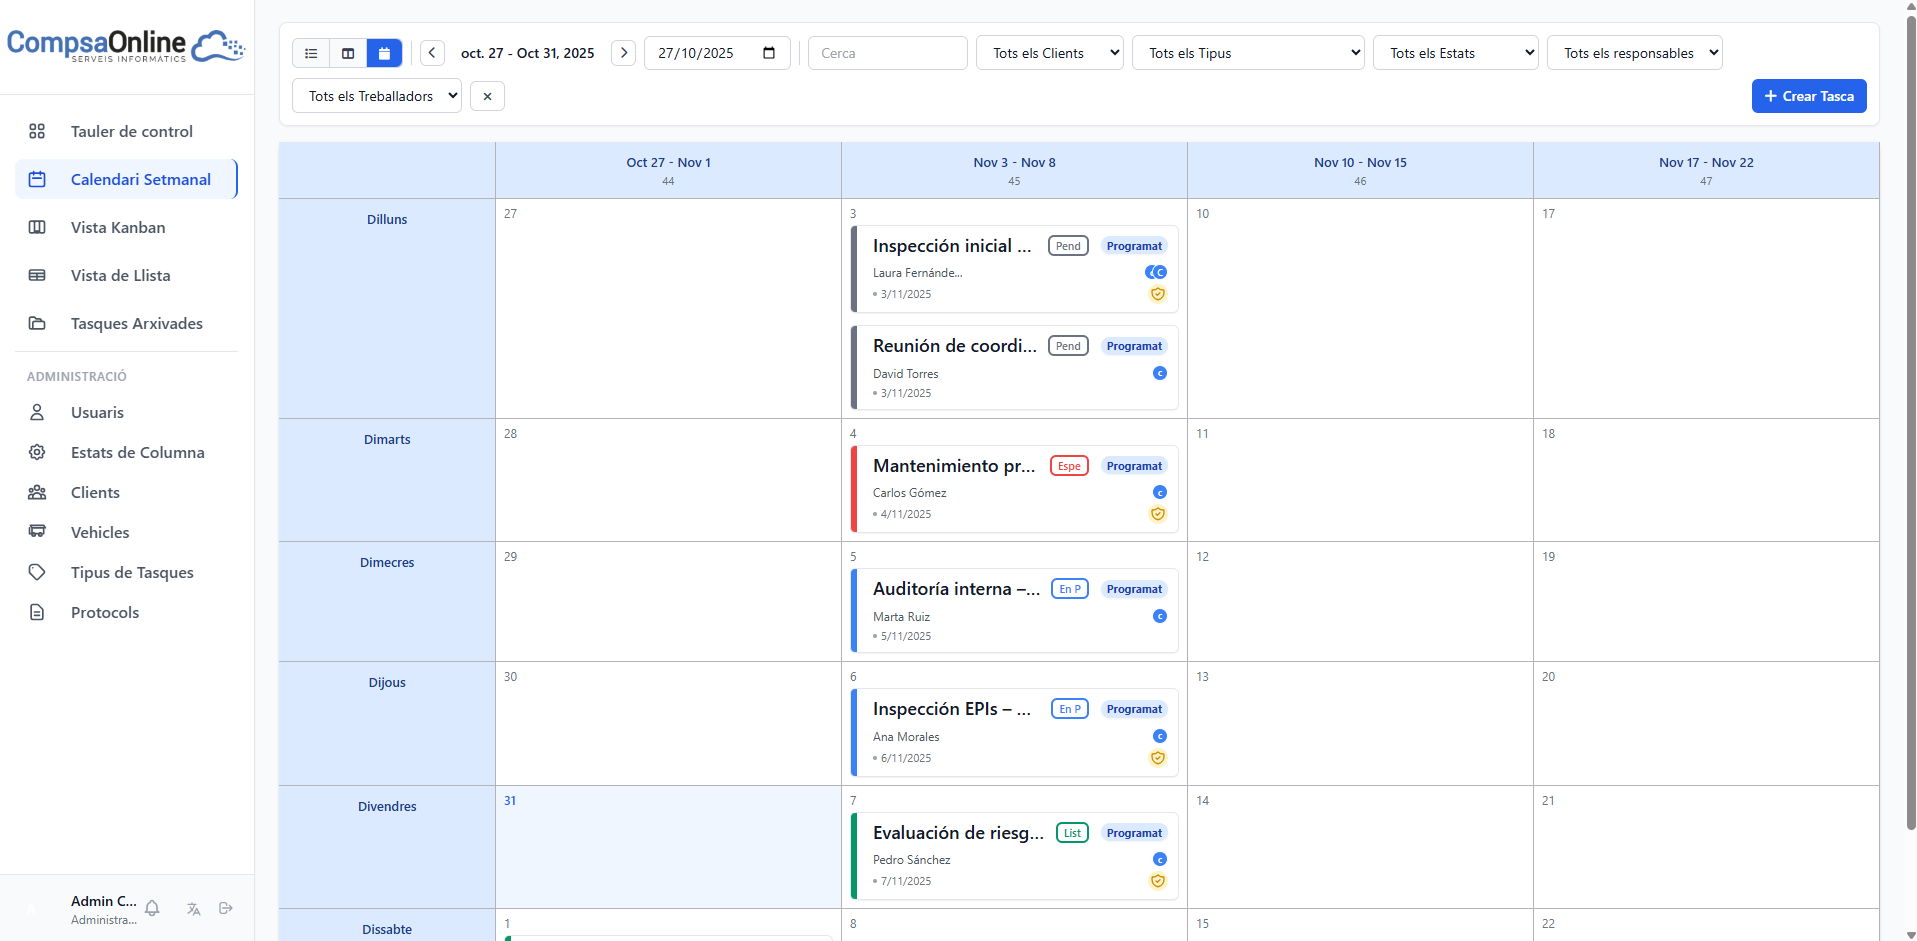Screen dimensions: 1917x941
Task: Open the Inspección EPIs task card
Action: tap(1014, 732)
